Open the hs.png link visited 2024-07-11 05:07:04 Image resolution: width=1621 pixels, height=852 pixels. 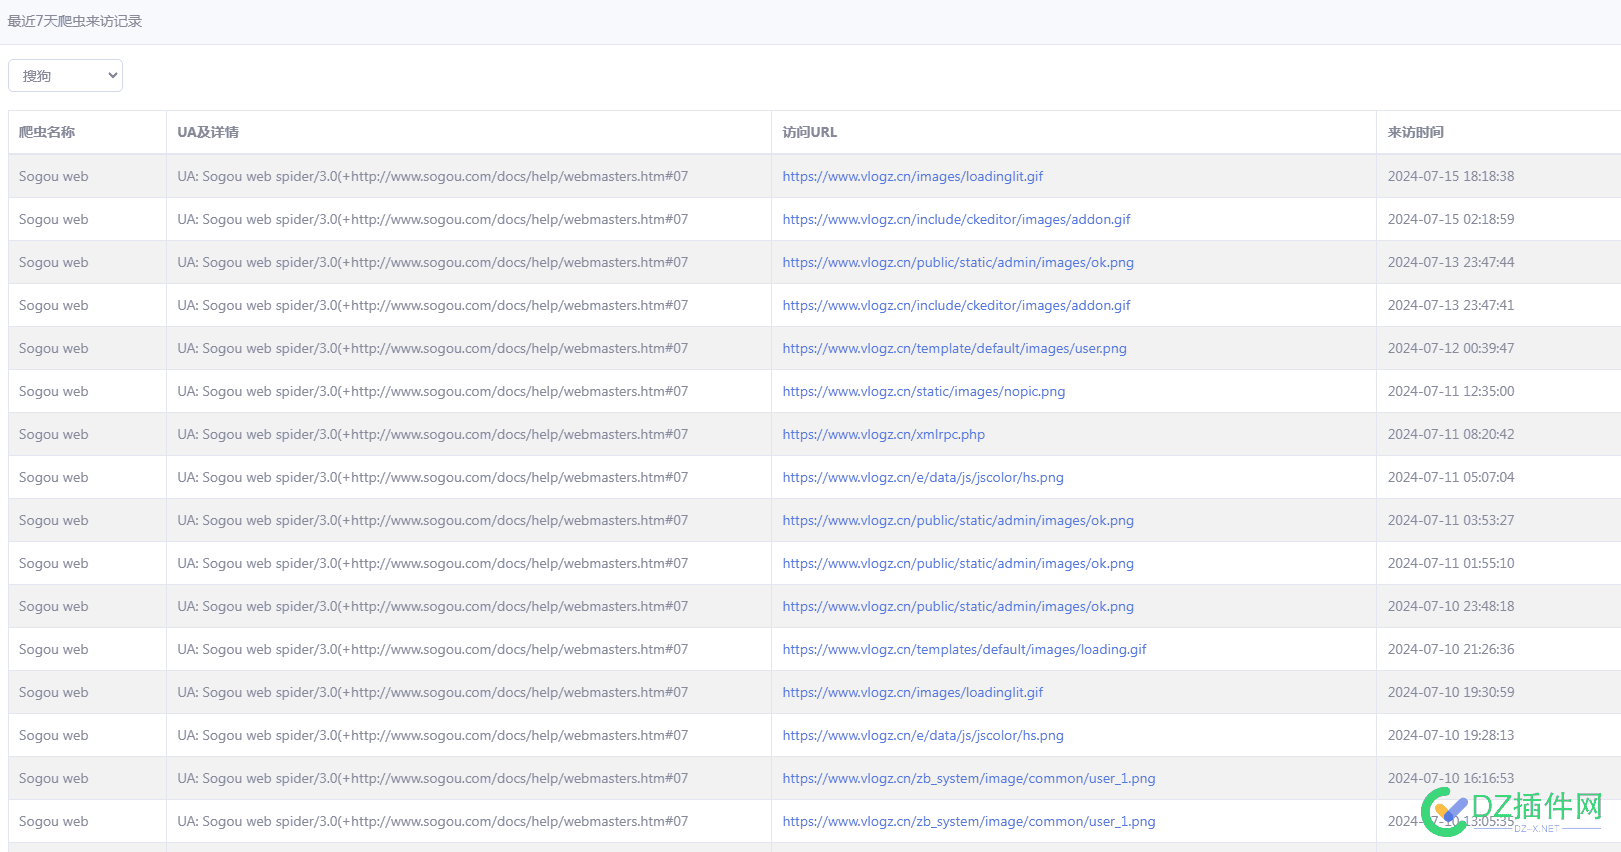click(x=923, y=477)
